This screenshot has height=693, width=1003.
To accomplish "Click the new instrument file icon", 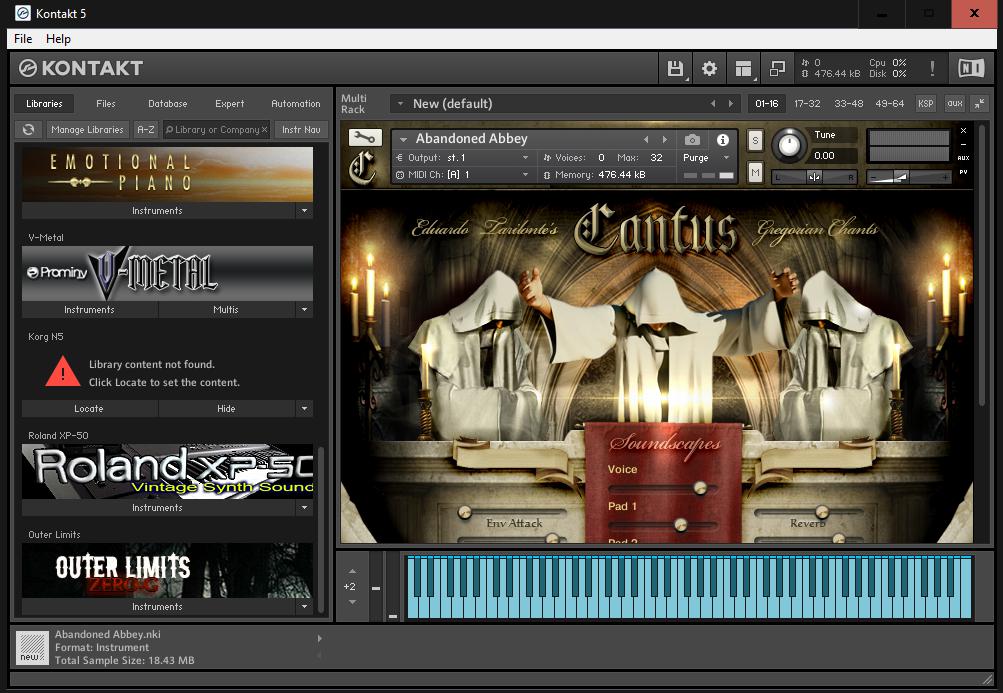I will point(32,648).
